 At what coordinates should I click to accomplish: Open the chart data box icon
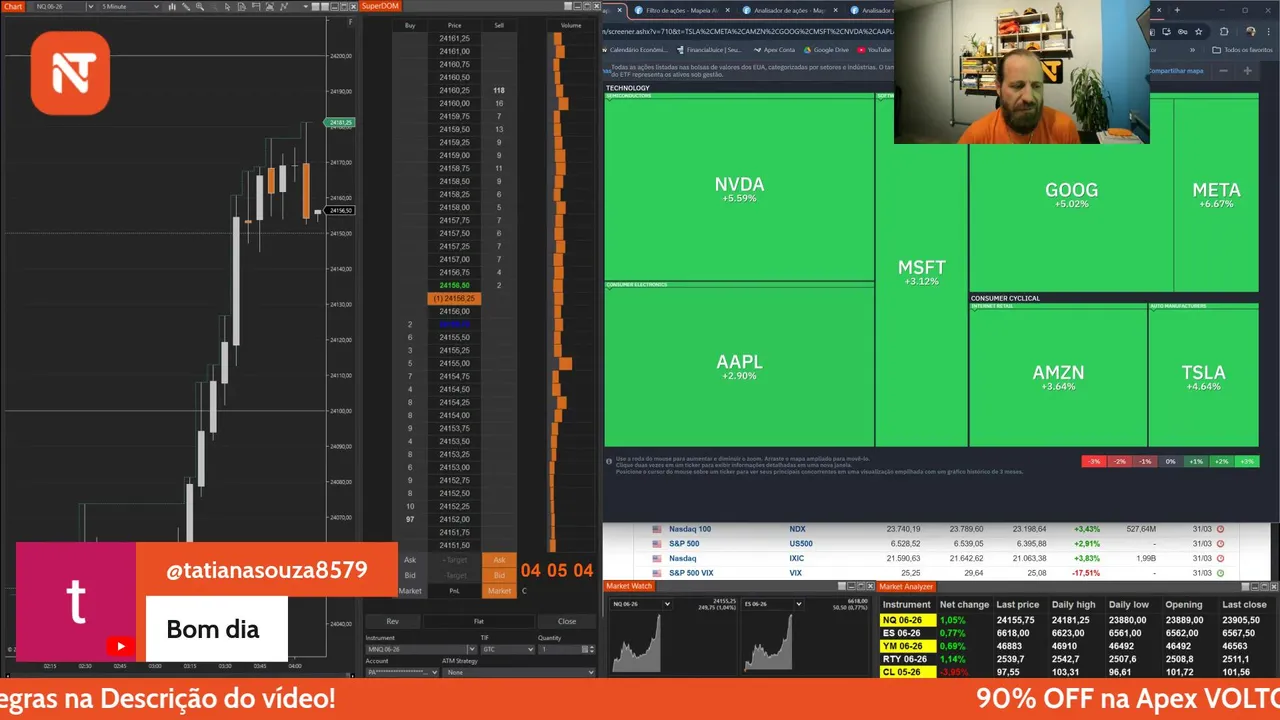[241, 6]
